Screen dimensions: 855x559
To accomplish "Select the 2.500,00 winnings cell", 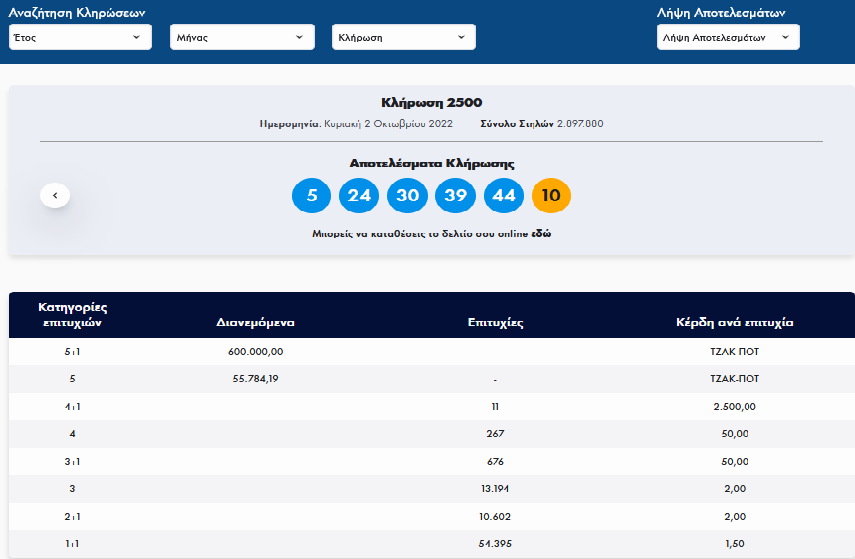I will click(x=734, y=407).
